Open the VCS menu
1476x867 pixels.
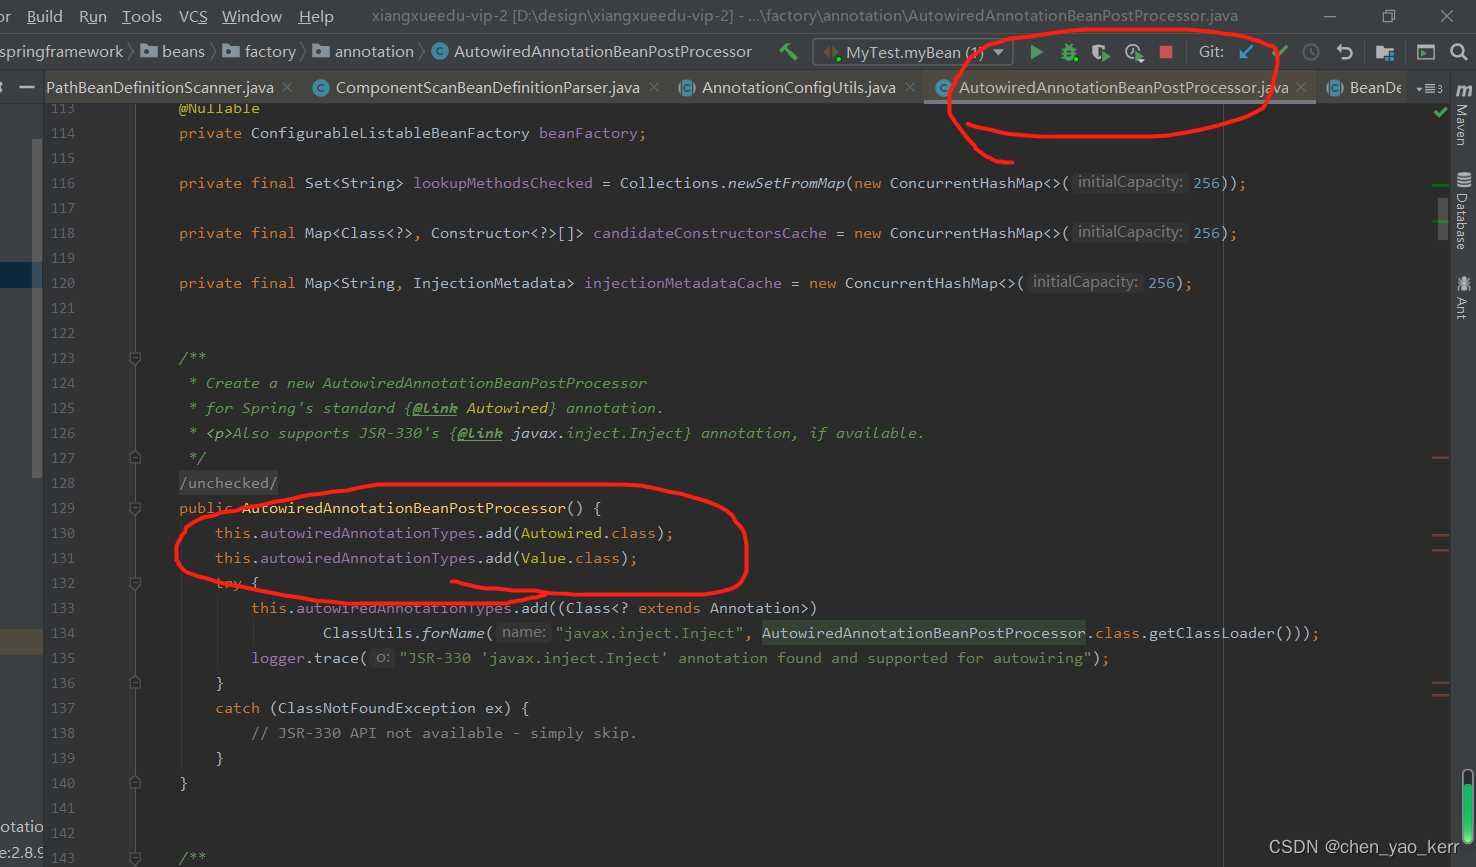tap(193, 16)
